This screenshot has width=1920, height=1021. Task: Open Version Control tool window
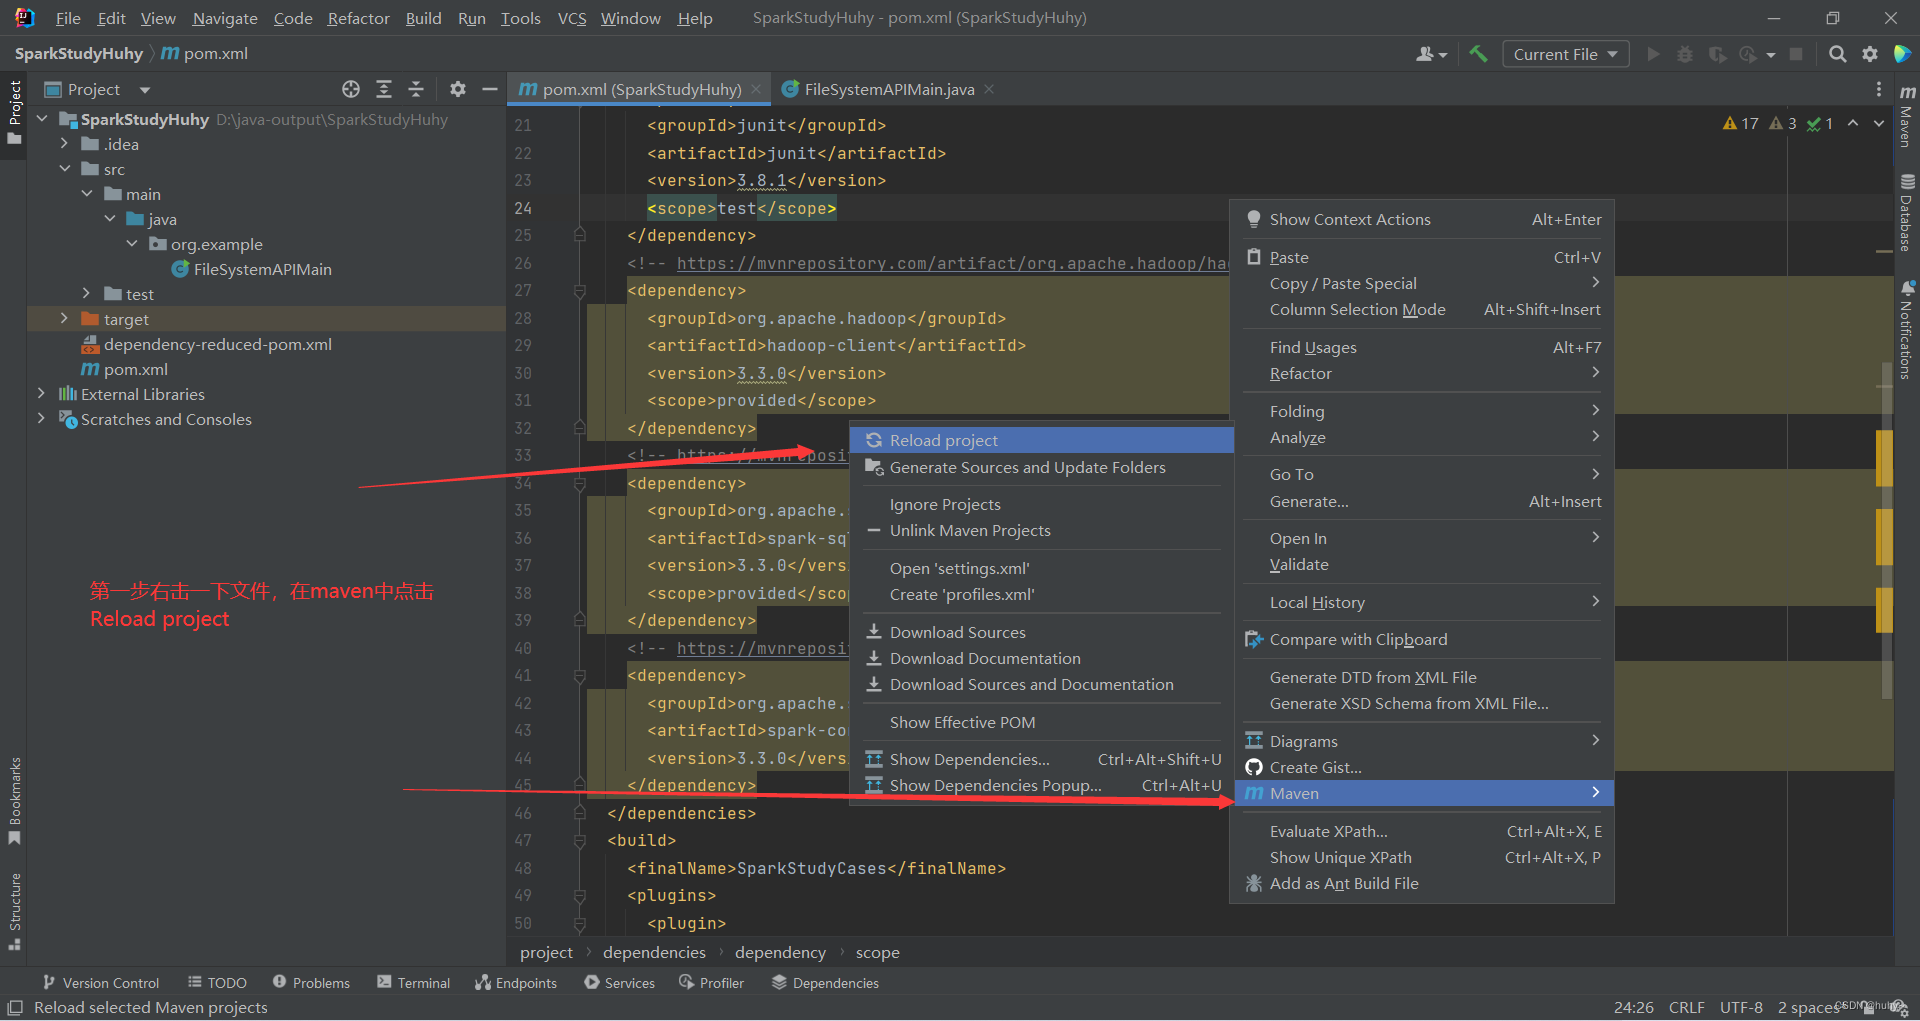pyautogui.click(x=101, y=983)
